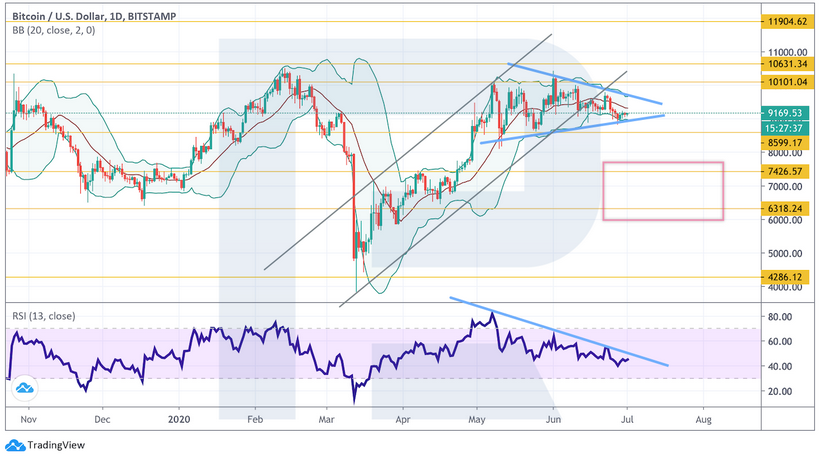Viewport: 820px width, 460px height.
Task: Click the RSI 80.00 scale value
Action: pos(777,316)
